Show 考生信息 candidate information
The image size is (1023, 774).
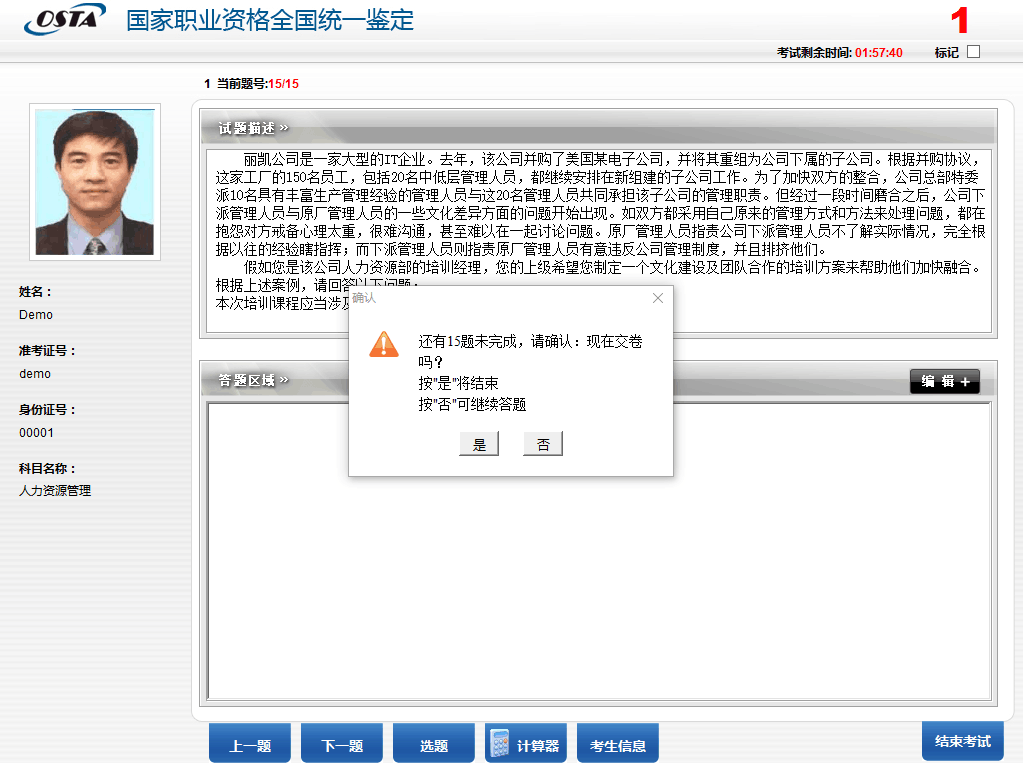pyautogui.click(x=618, y=745)
